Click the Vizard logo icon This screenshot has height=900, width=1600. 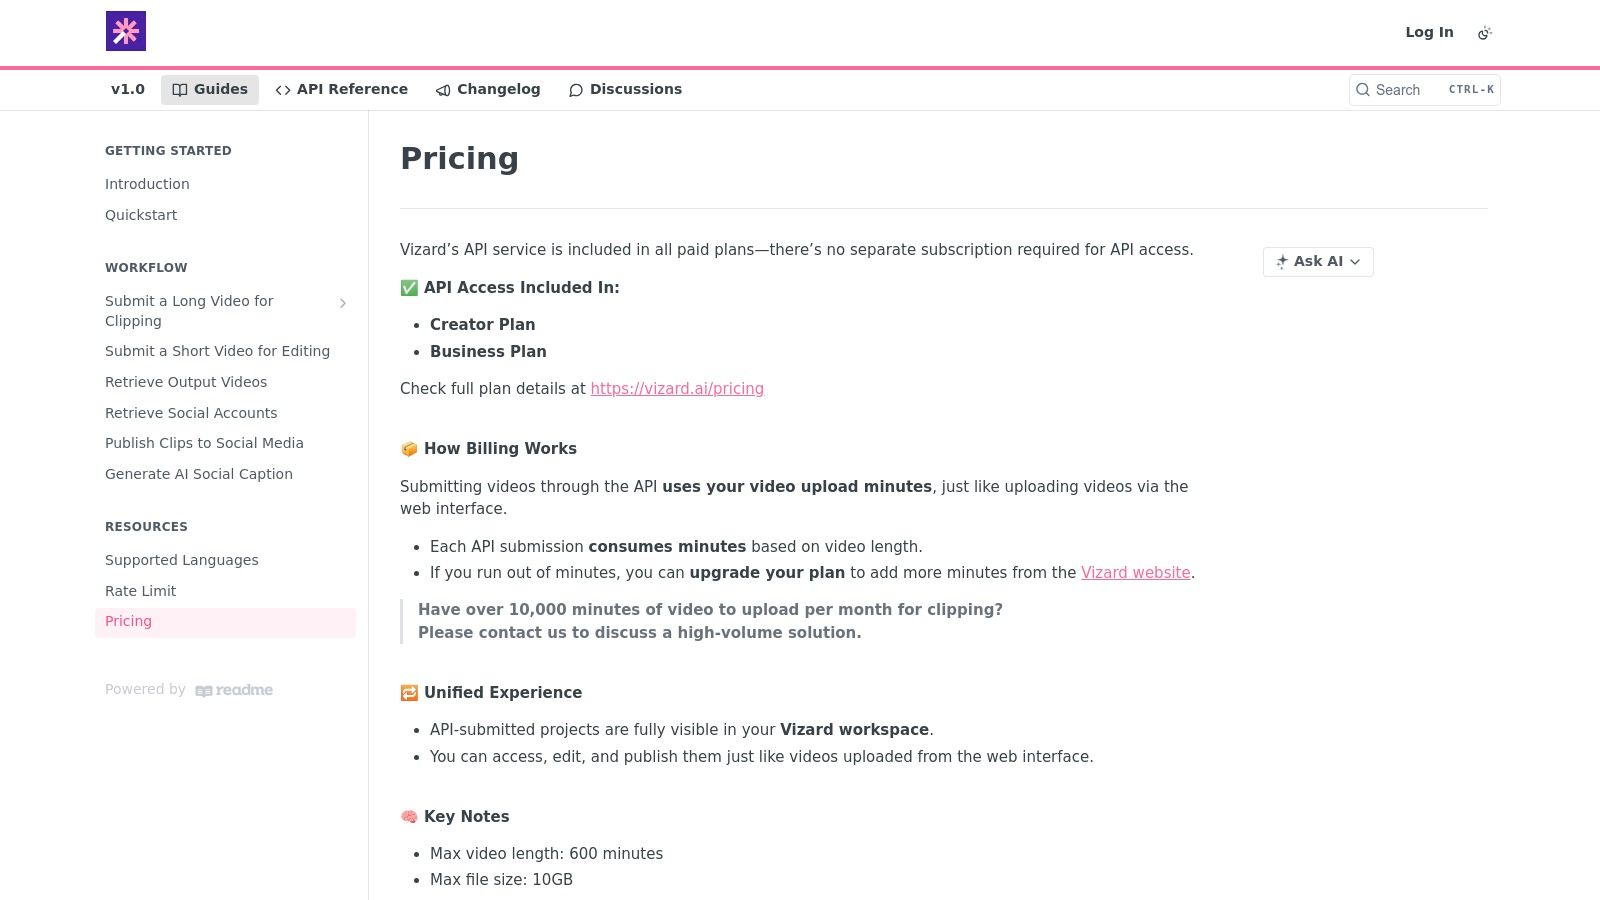click(126, 31)
